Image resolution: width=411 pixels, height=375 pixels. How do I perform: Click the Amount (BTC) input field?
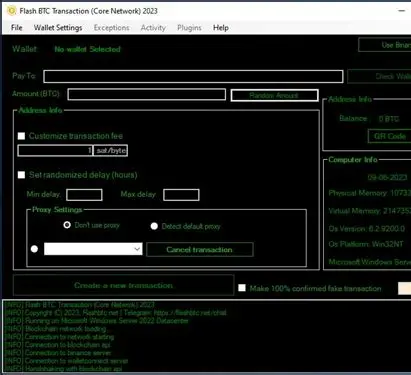147,94
